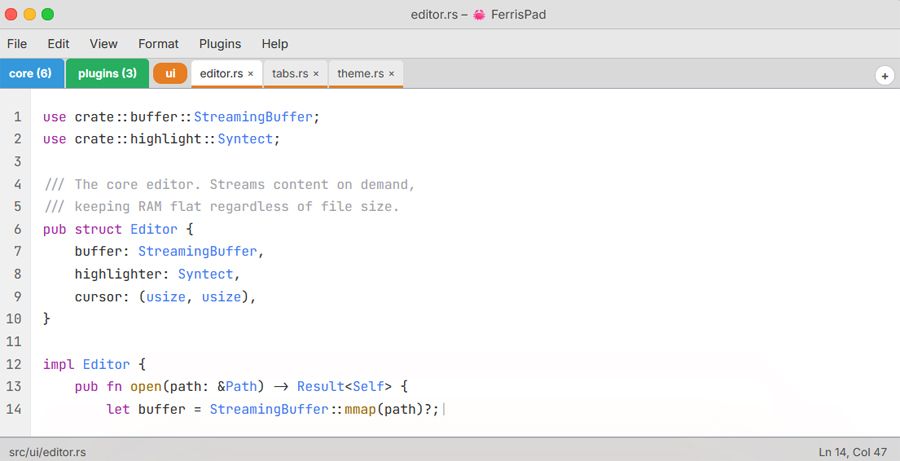Click 'highlighter: Syntect' field line
900x461 pixels.
157,274
